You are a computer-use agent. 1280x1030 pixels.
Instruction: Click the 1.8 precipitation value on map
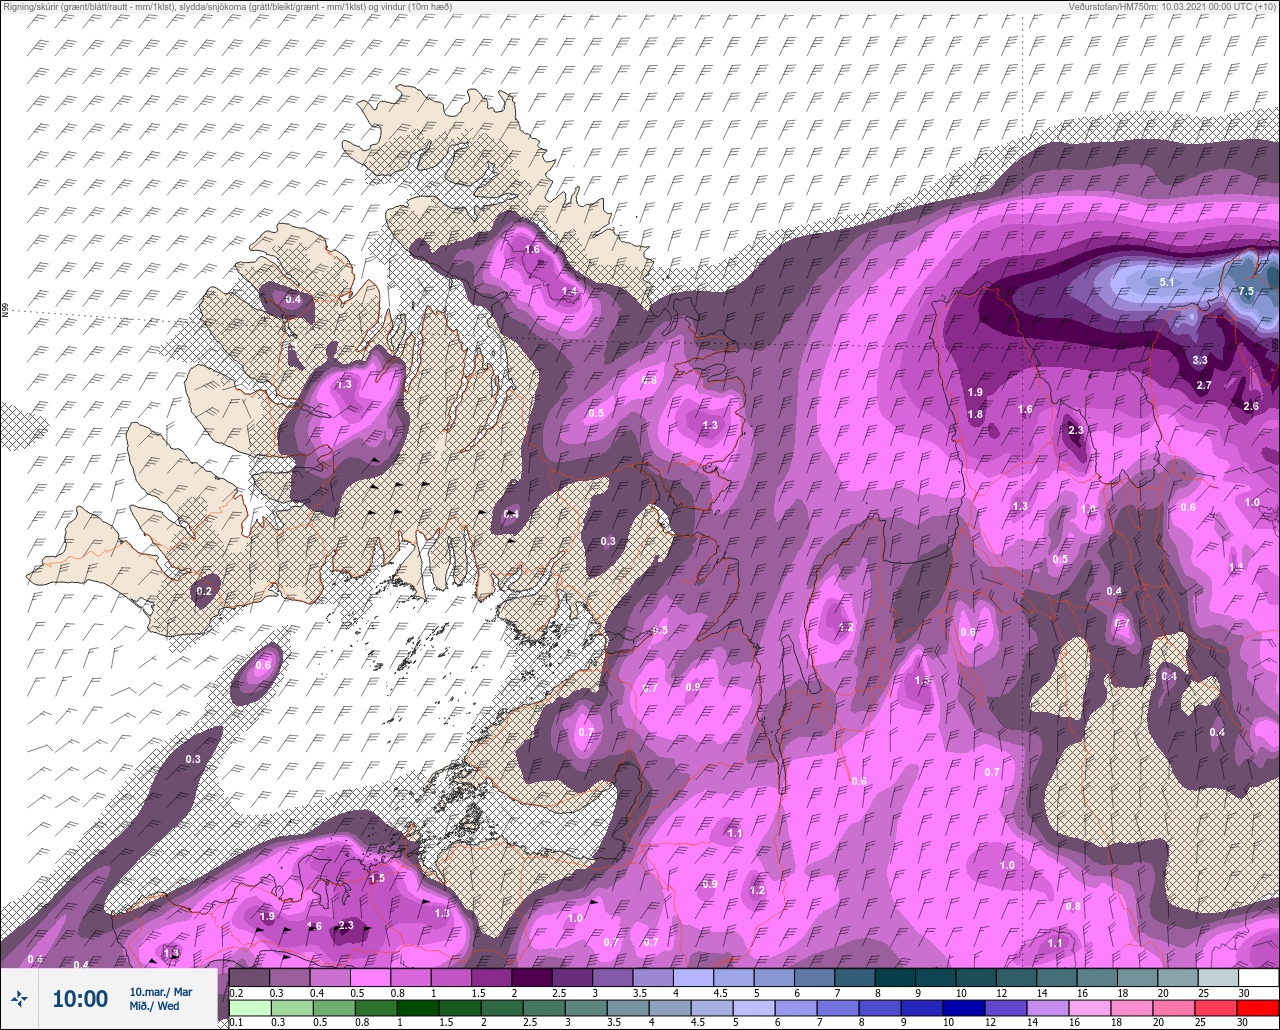[x=976, y=414]
